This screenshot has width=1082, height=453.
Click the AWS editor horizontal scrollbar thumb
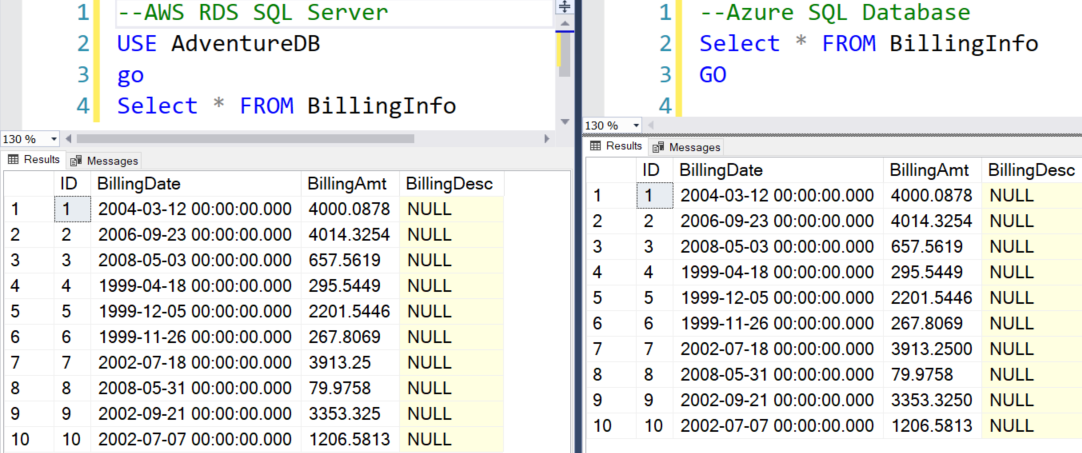point(245,139)
